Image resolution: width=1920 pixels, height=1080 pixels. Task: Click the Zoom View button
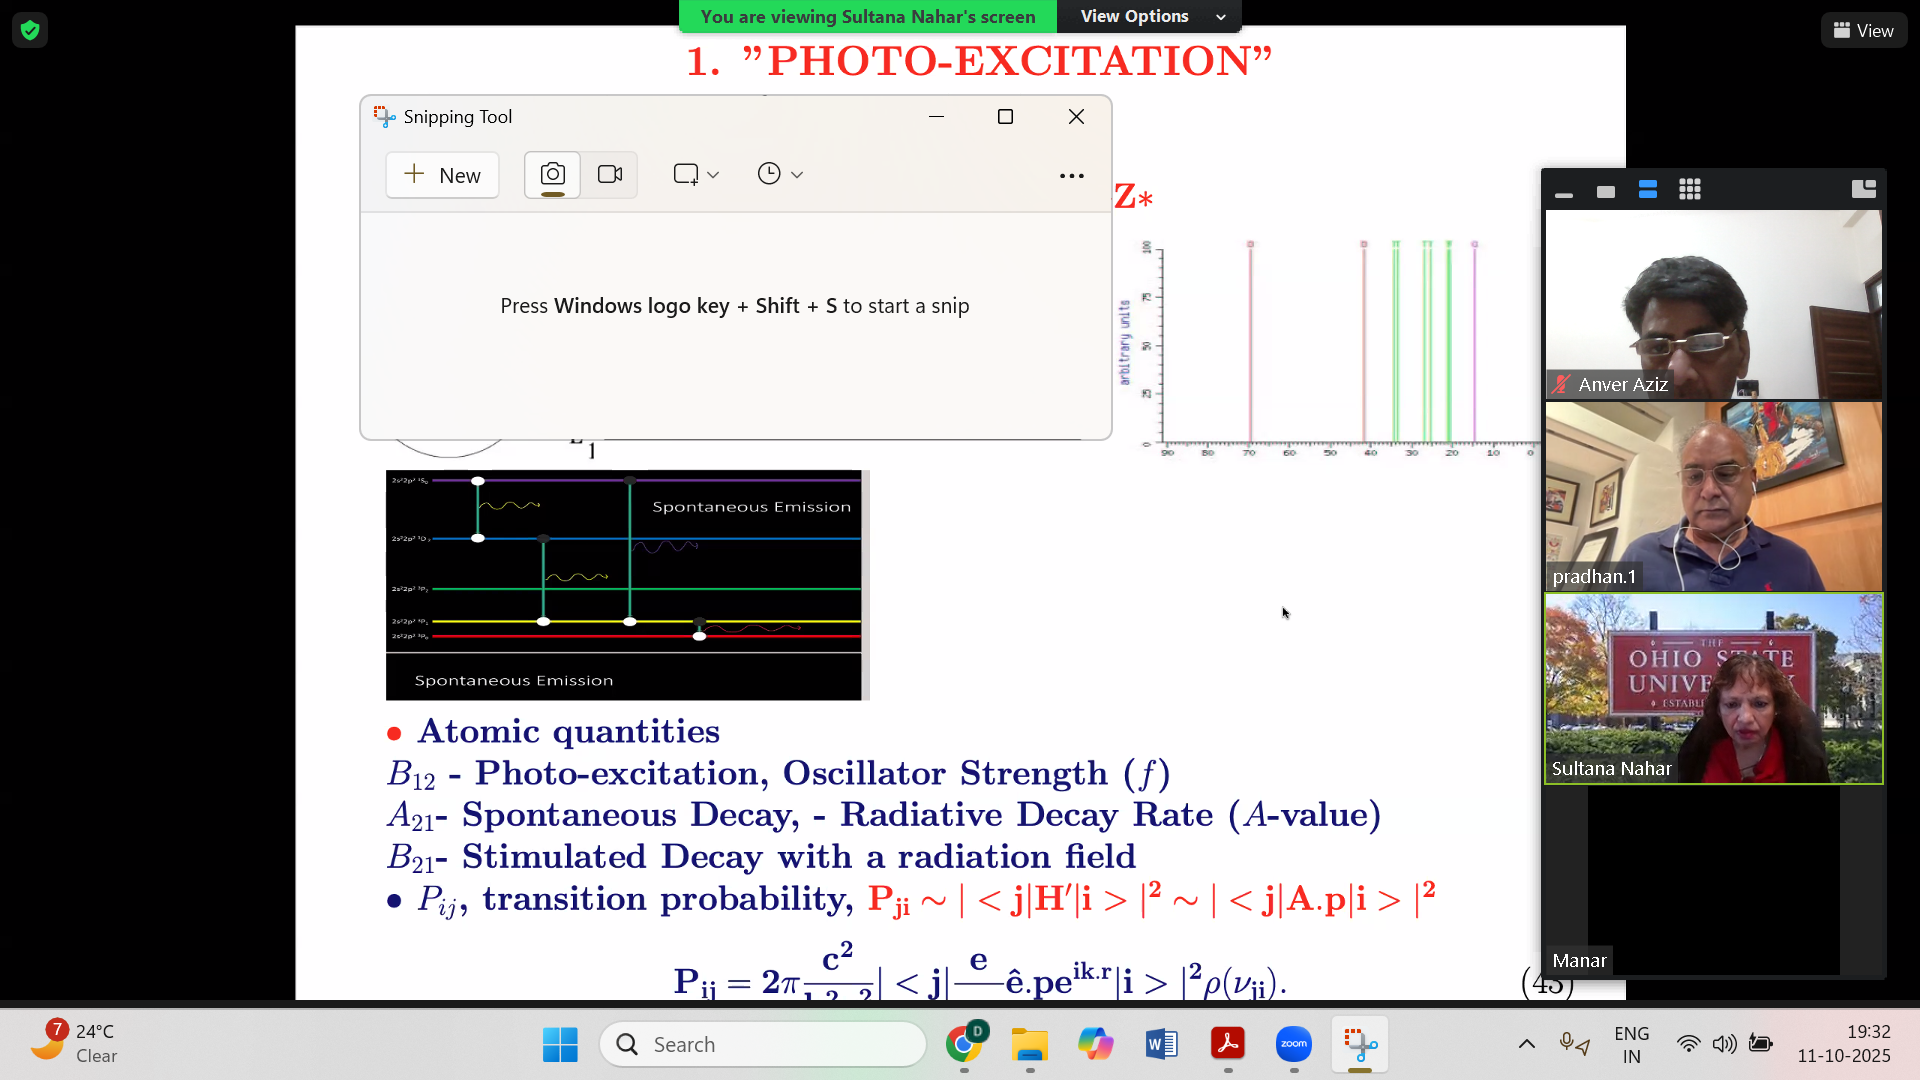coord(1863,31)
